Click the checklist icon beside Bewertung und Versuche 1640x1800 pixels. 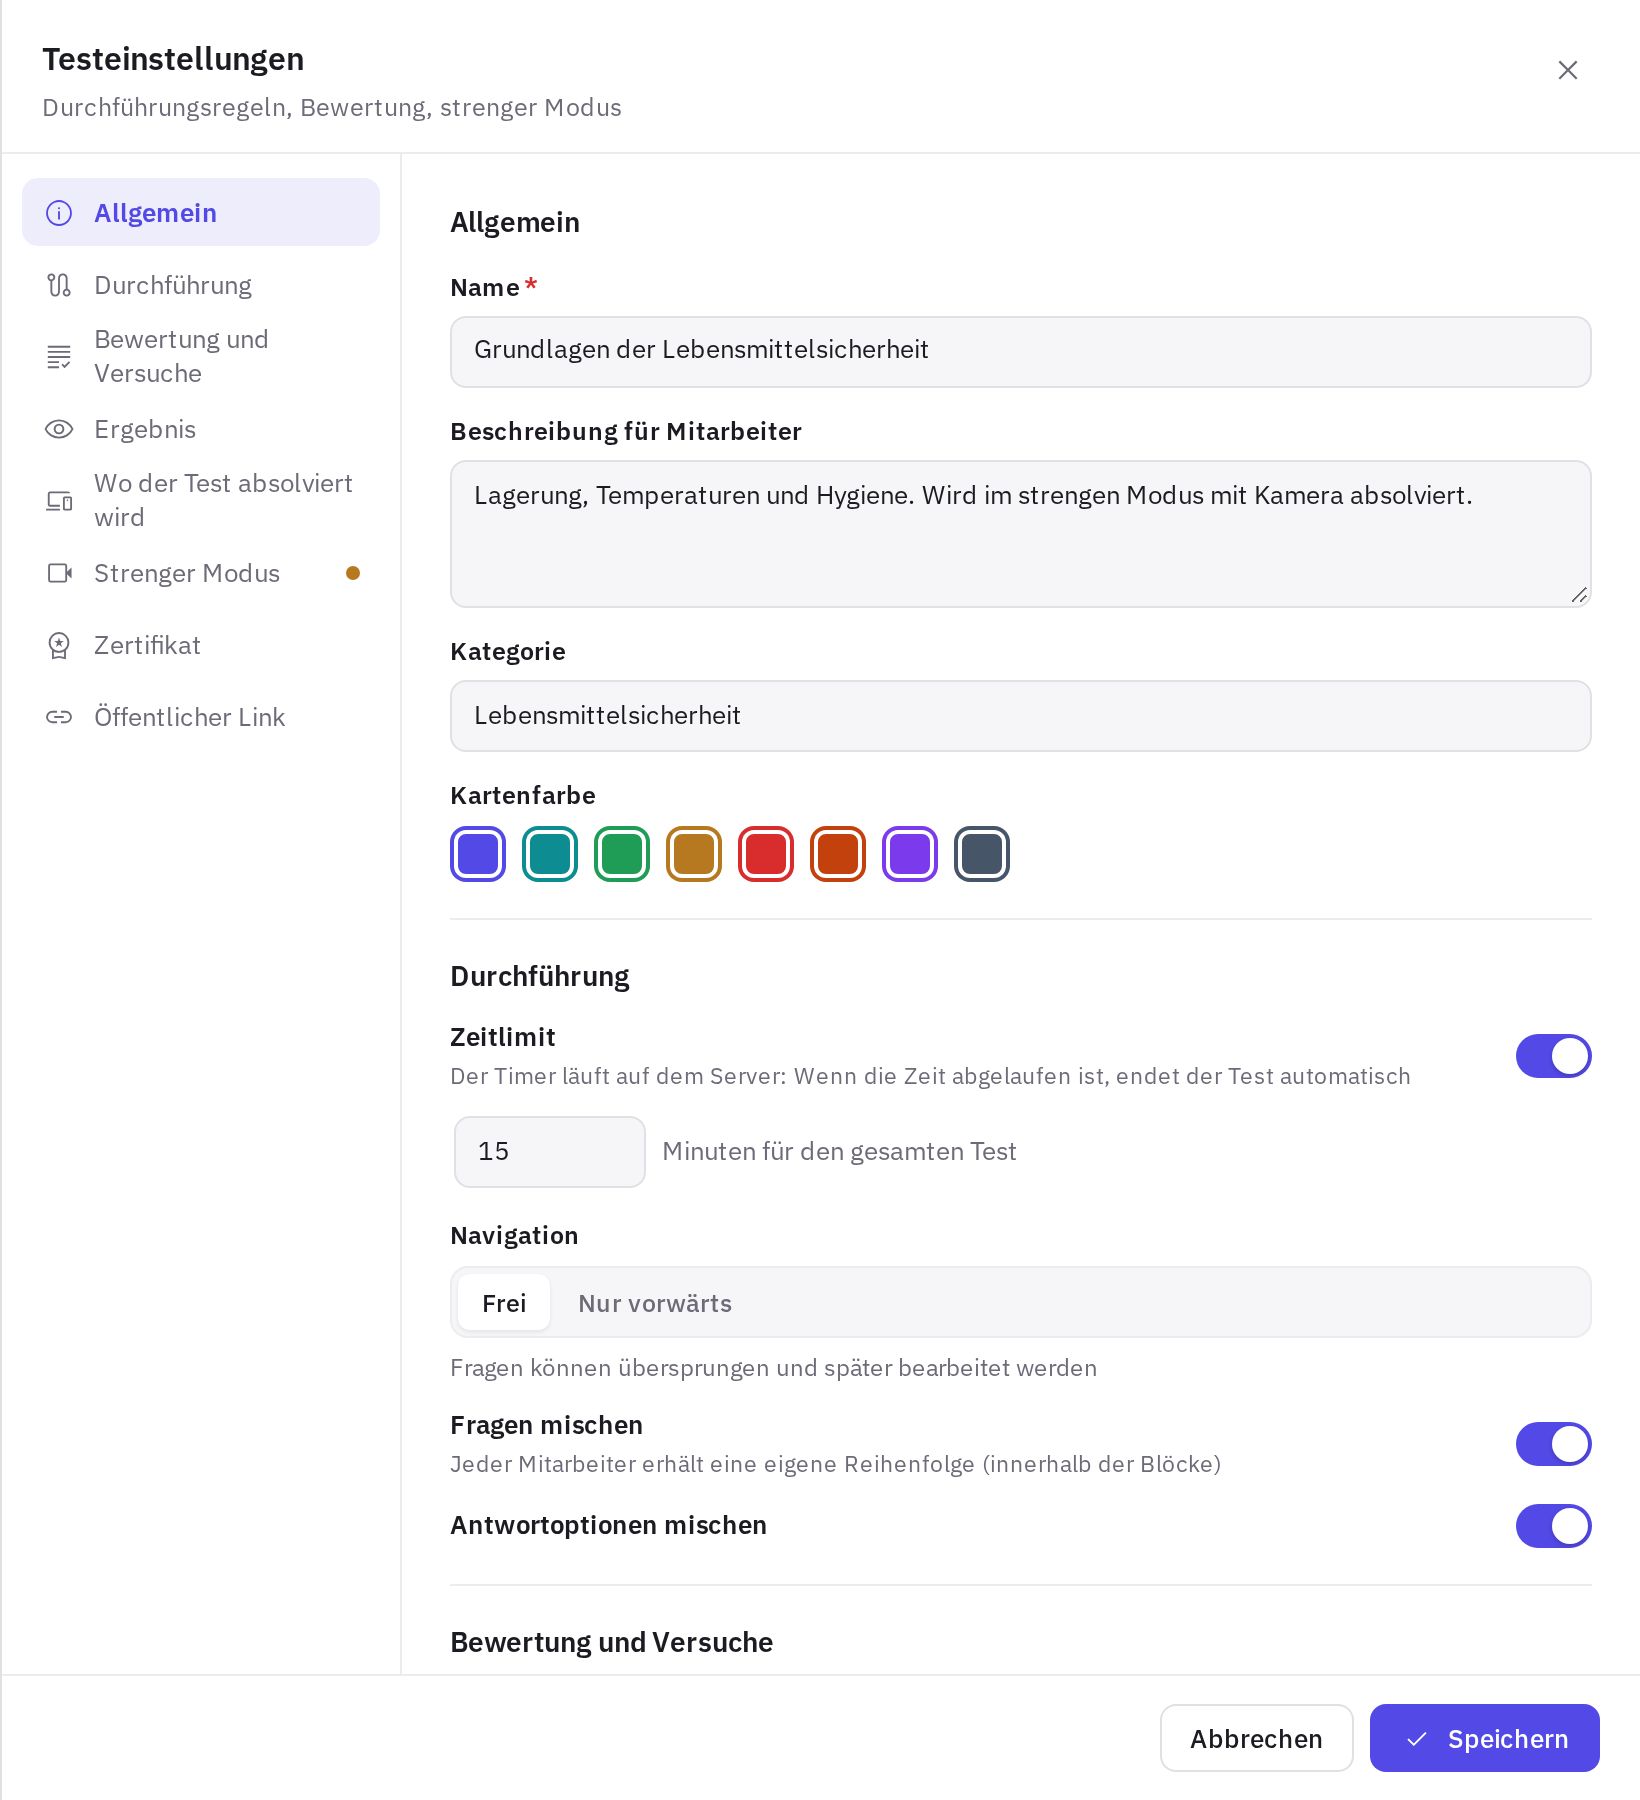(x=59, y=356)
